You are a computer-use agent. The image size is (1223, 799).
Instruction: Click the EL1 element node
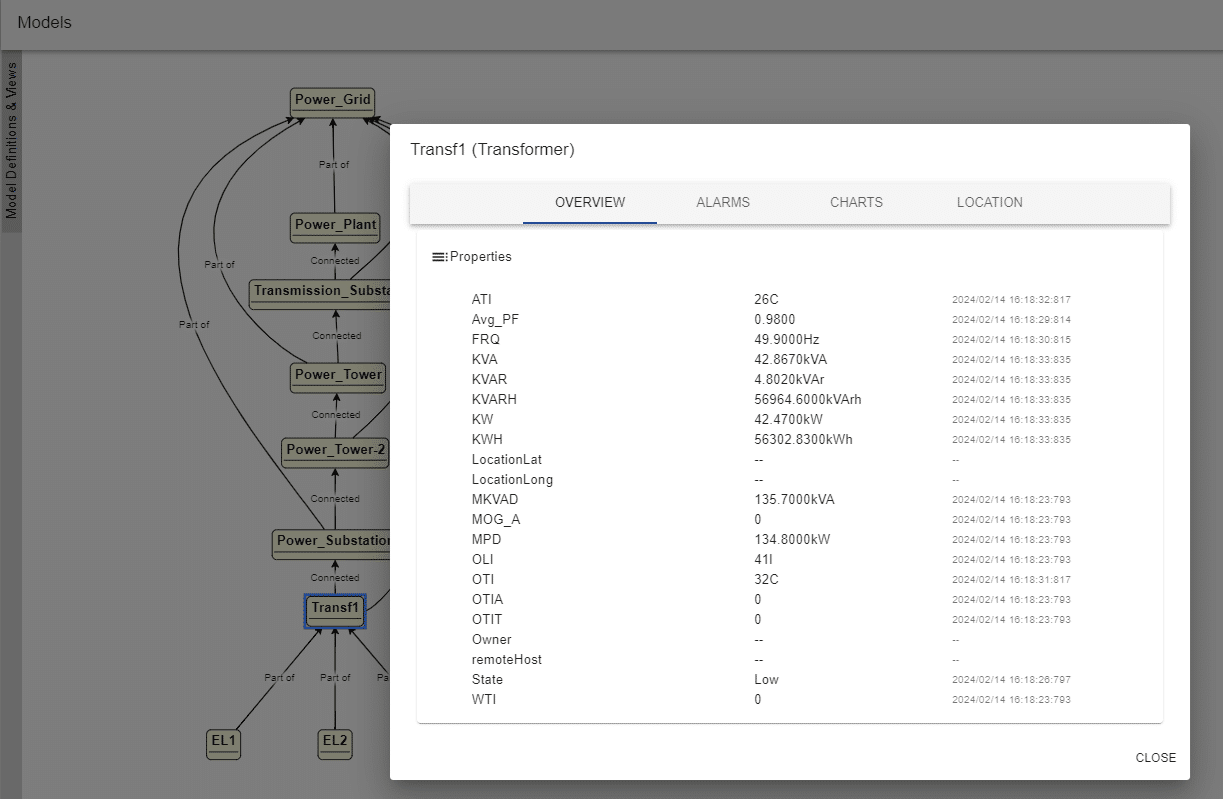[x=223, y=743]
